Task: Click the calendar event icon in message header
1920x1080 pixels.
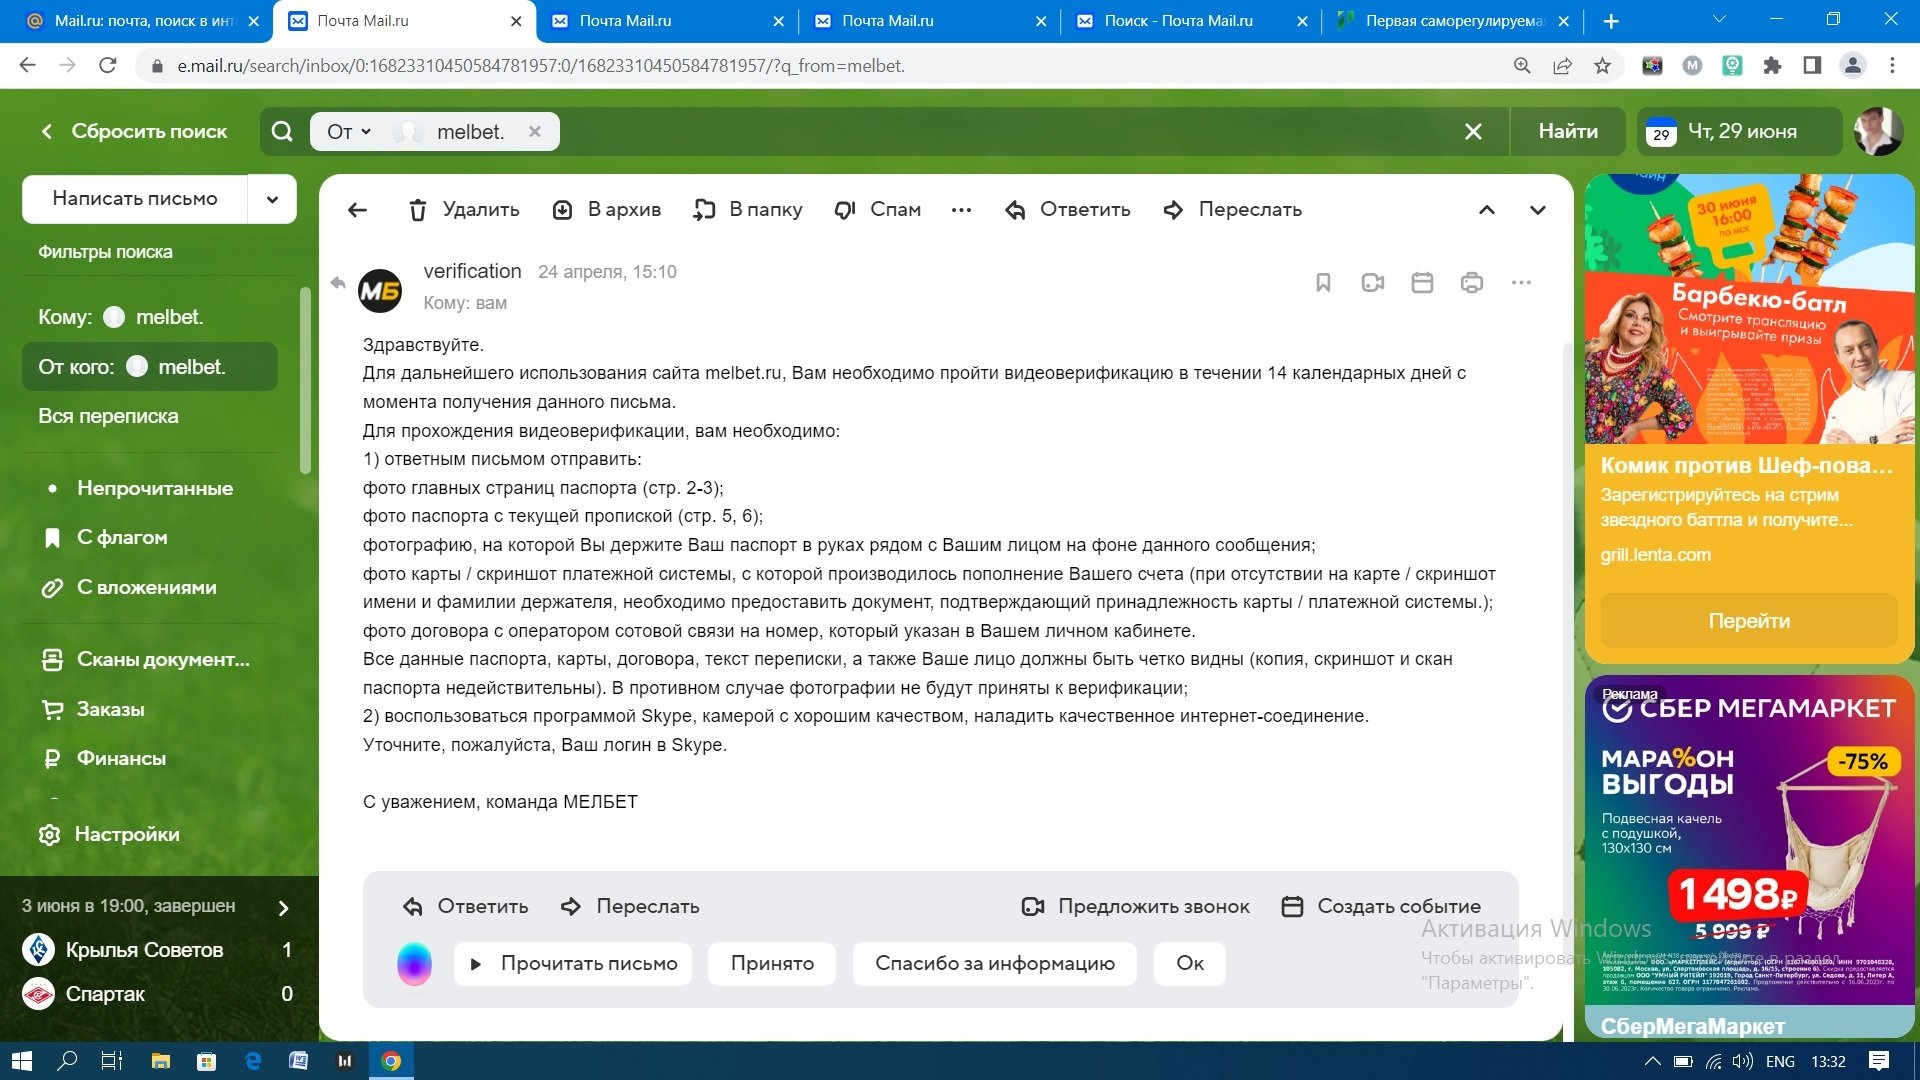Action: [x=1422, y=283]
